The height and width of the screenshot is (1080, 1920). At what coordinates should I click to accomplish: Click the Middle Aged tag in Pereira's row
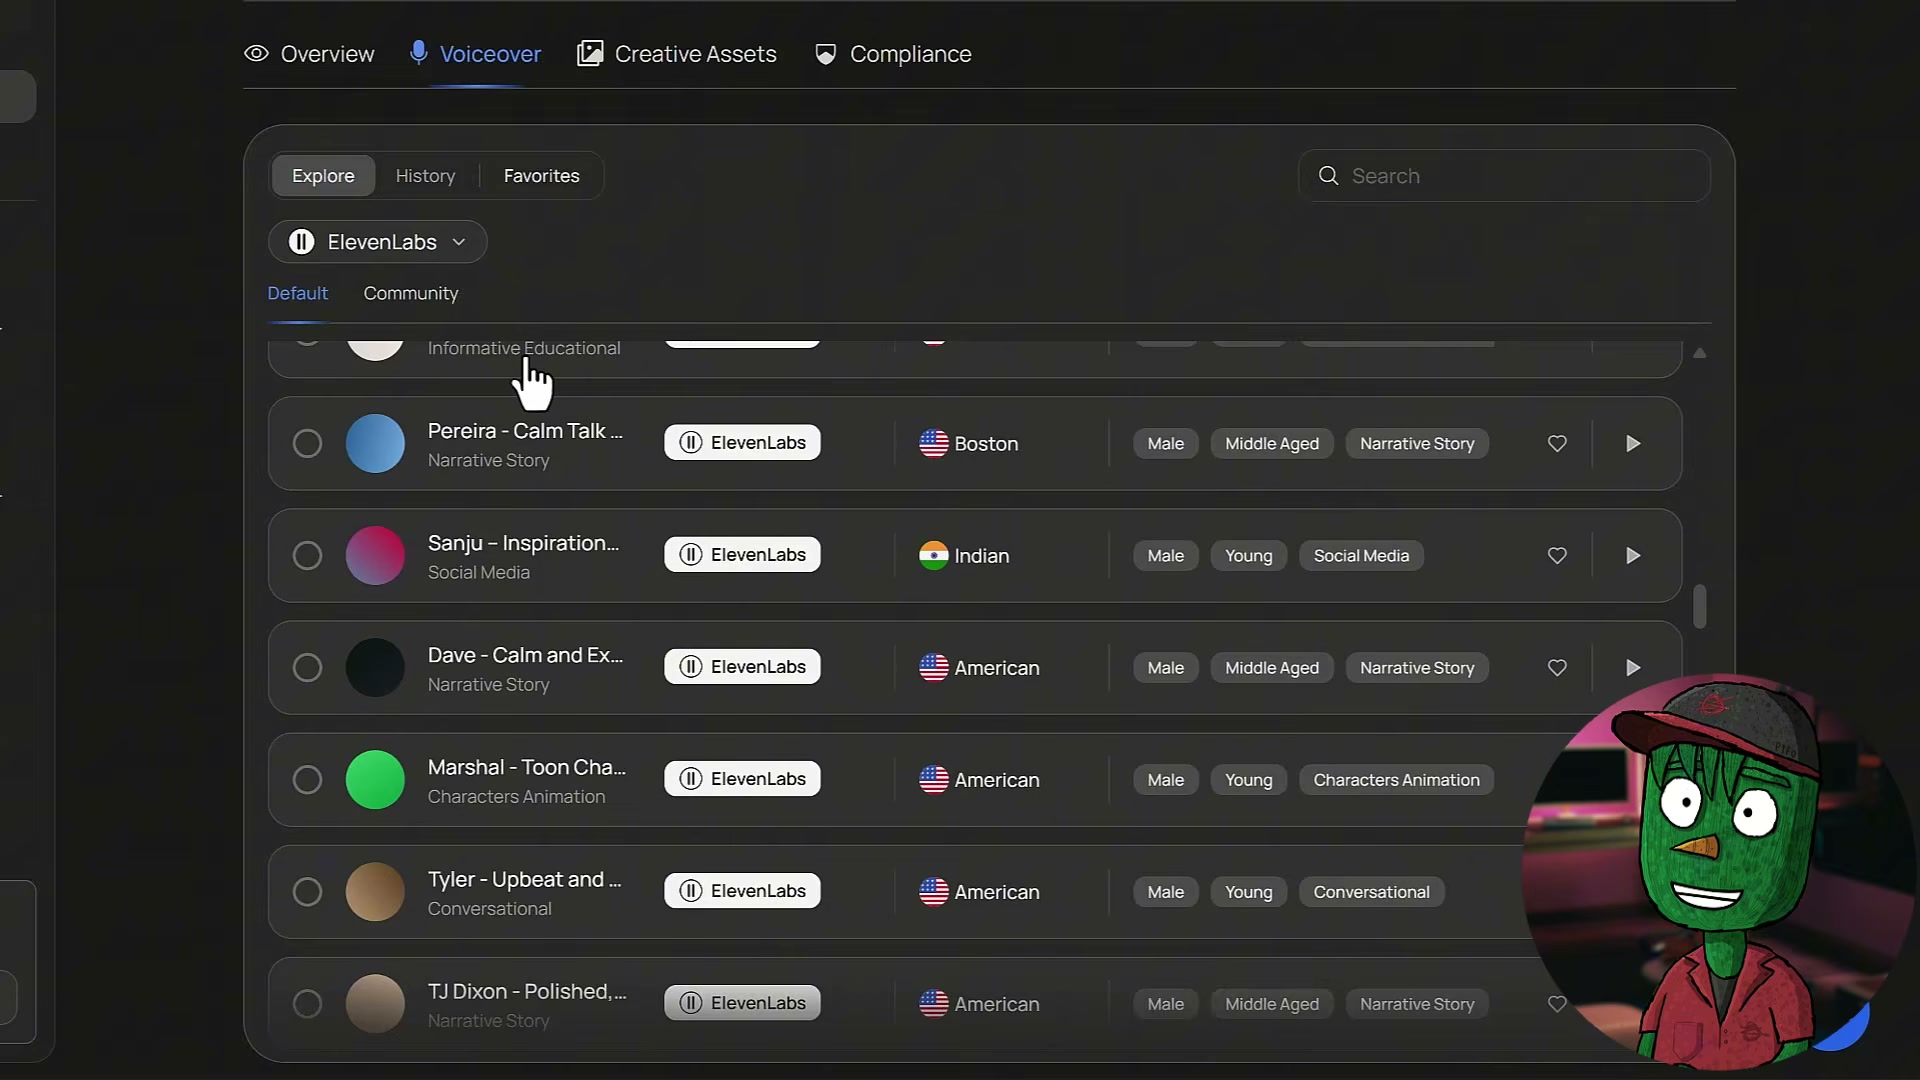coord(1272,443)
